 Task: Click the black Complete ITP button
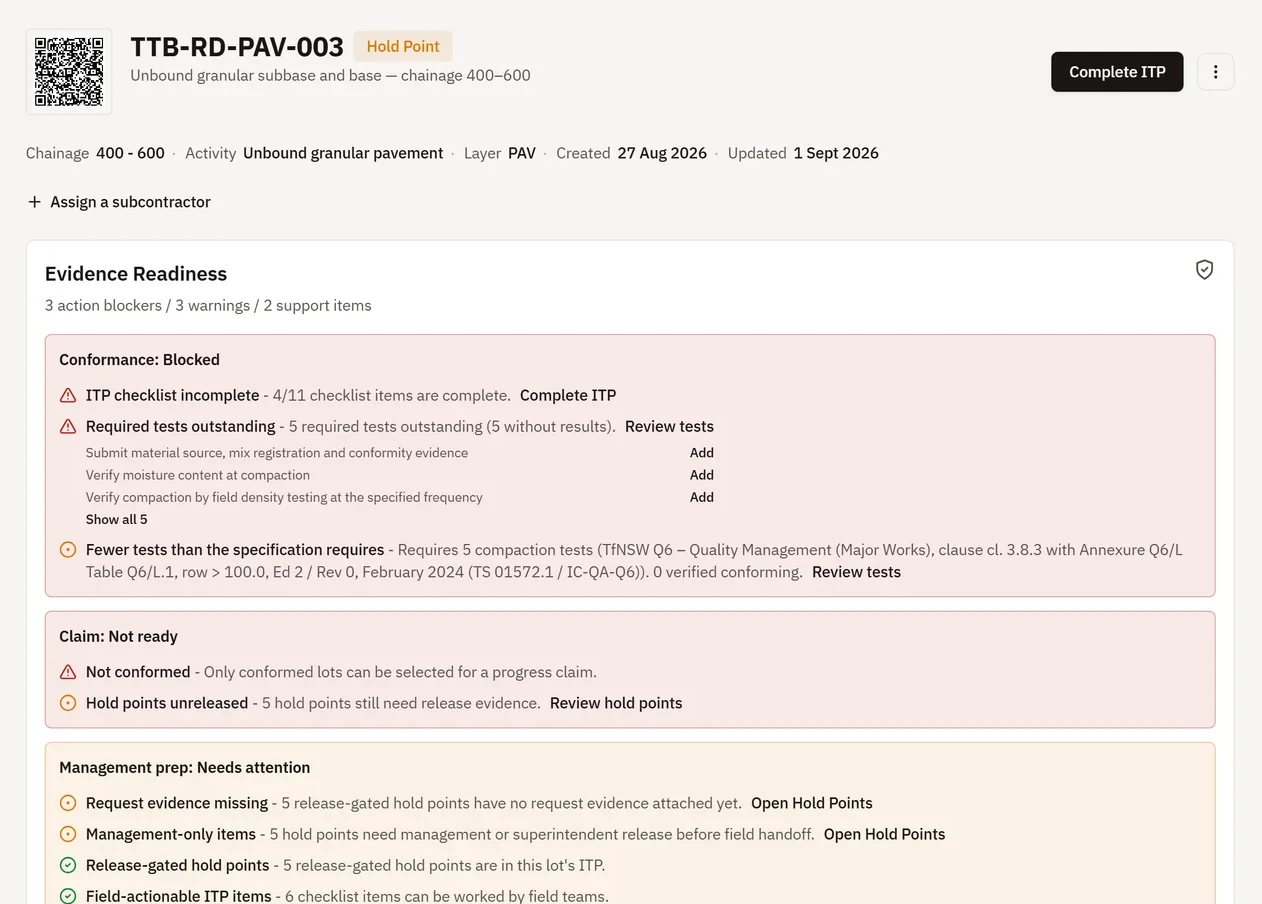tap(1117, 72)
